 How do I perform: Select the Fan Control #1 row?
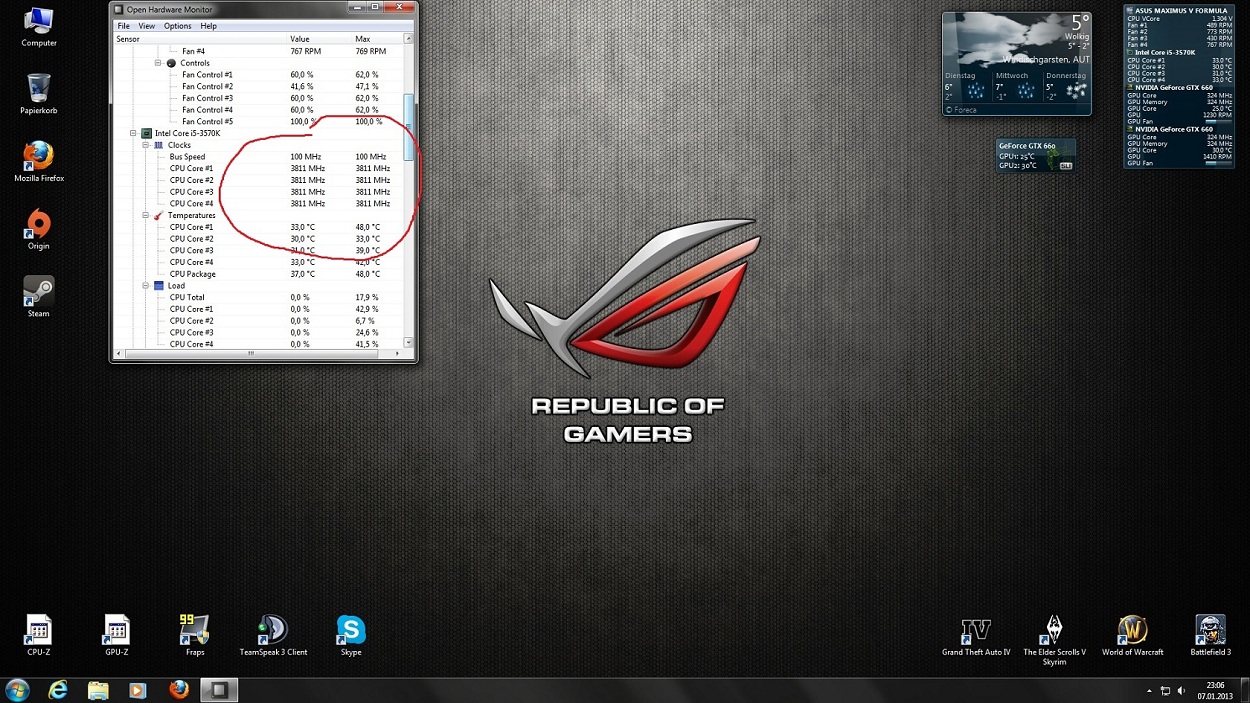(x=258, y=75)
